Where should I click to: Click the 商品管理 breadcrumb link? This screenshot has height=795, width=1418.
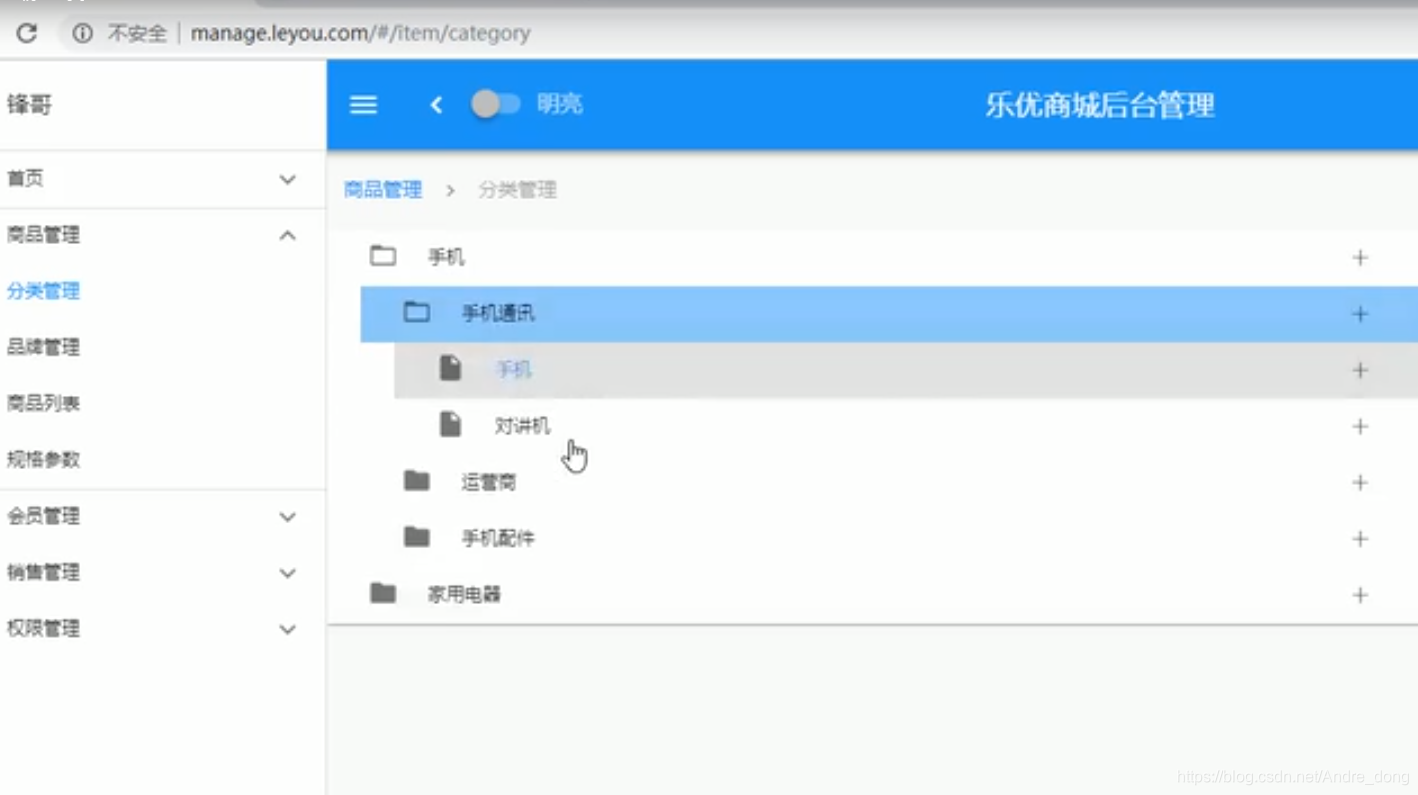coord(383,190)
